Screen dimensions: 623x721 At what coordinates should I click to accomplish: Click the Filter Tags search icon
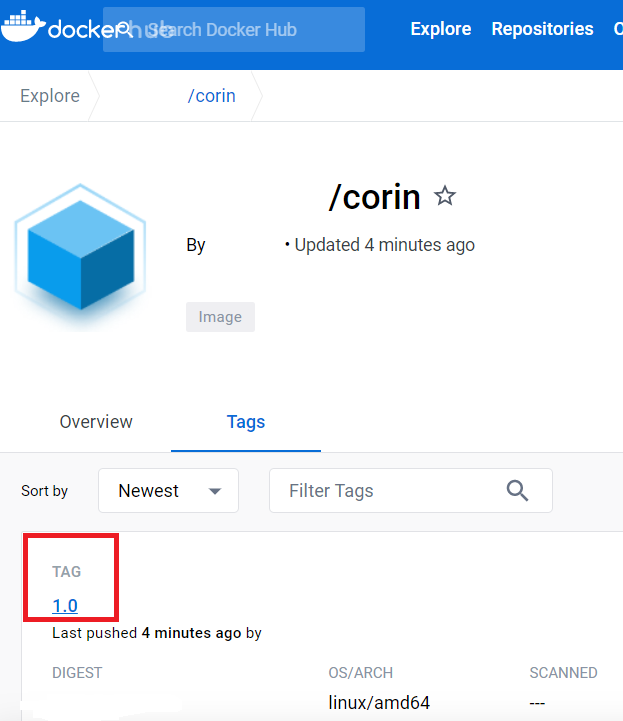(x=517, y=491)
